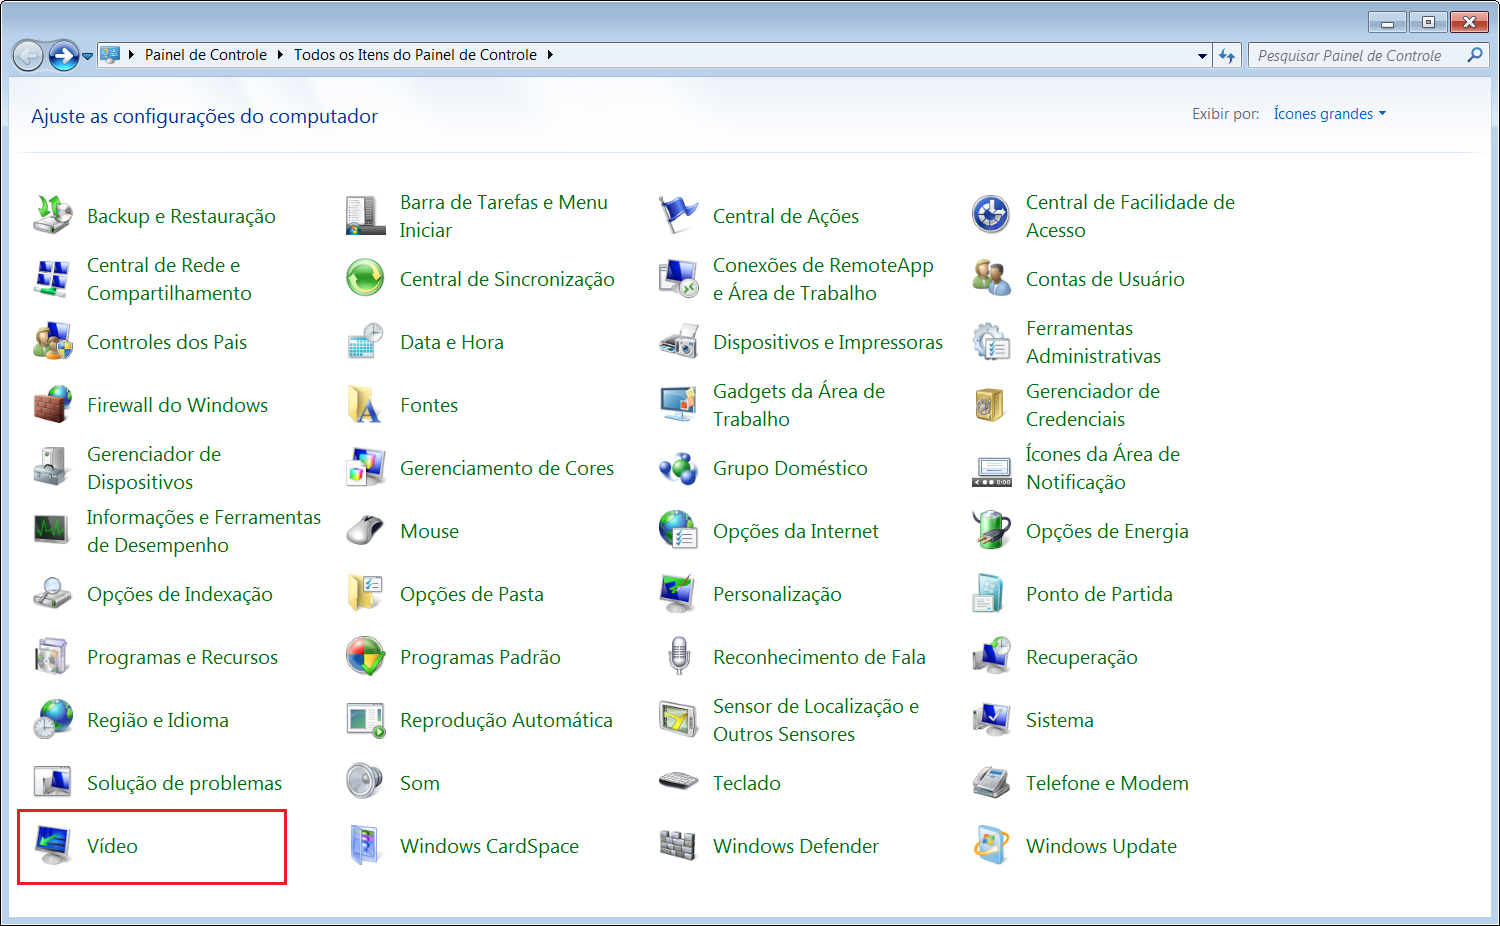Click the Painel de Controle breadcrumb

coord(206,55)
